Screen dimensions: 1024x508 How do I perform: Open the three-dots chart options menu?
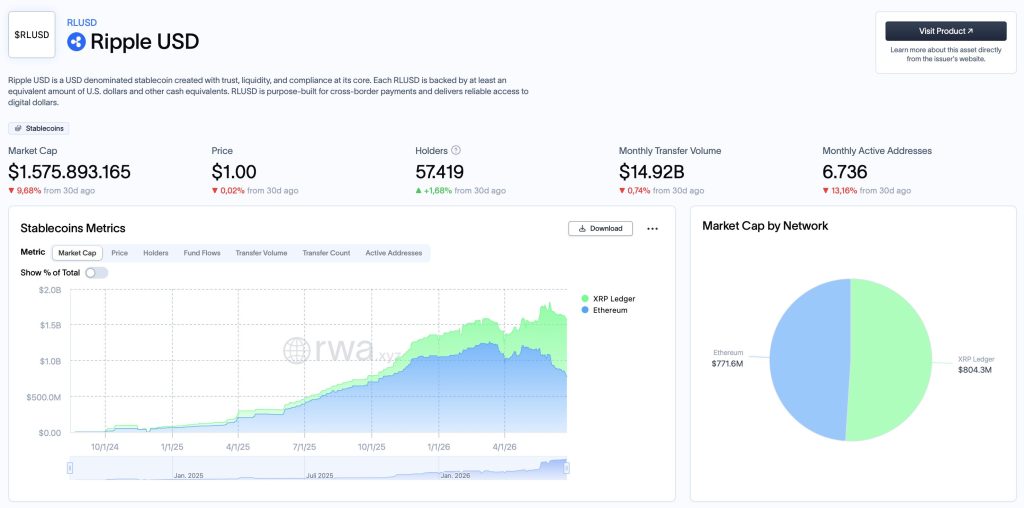[x=652, y=229]
